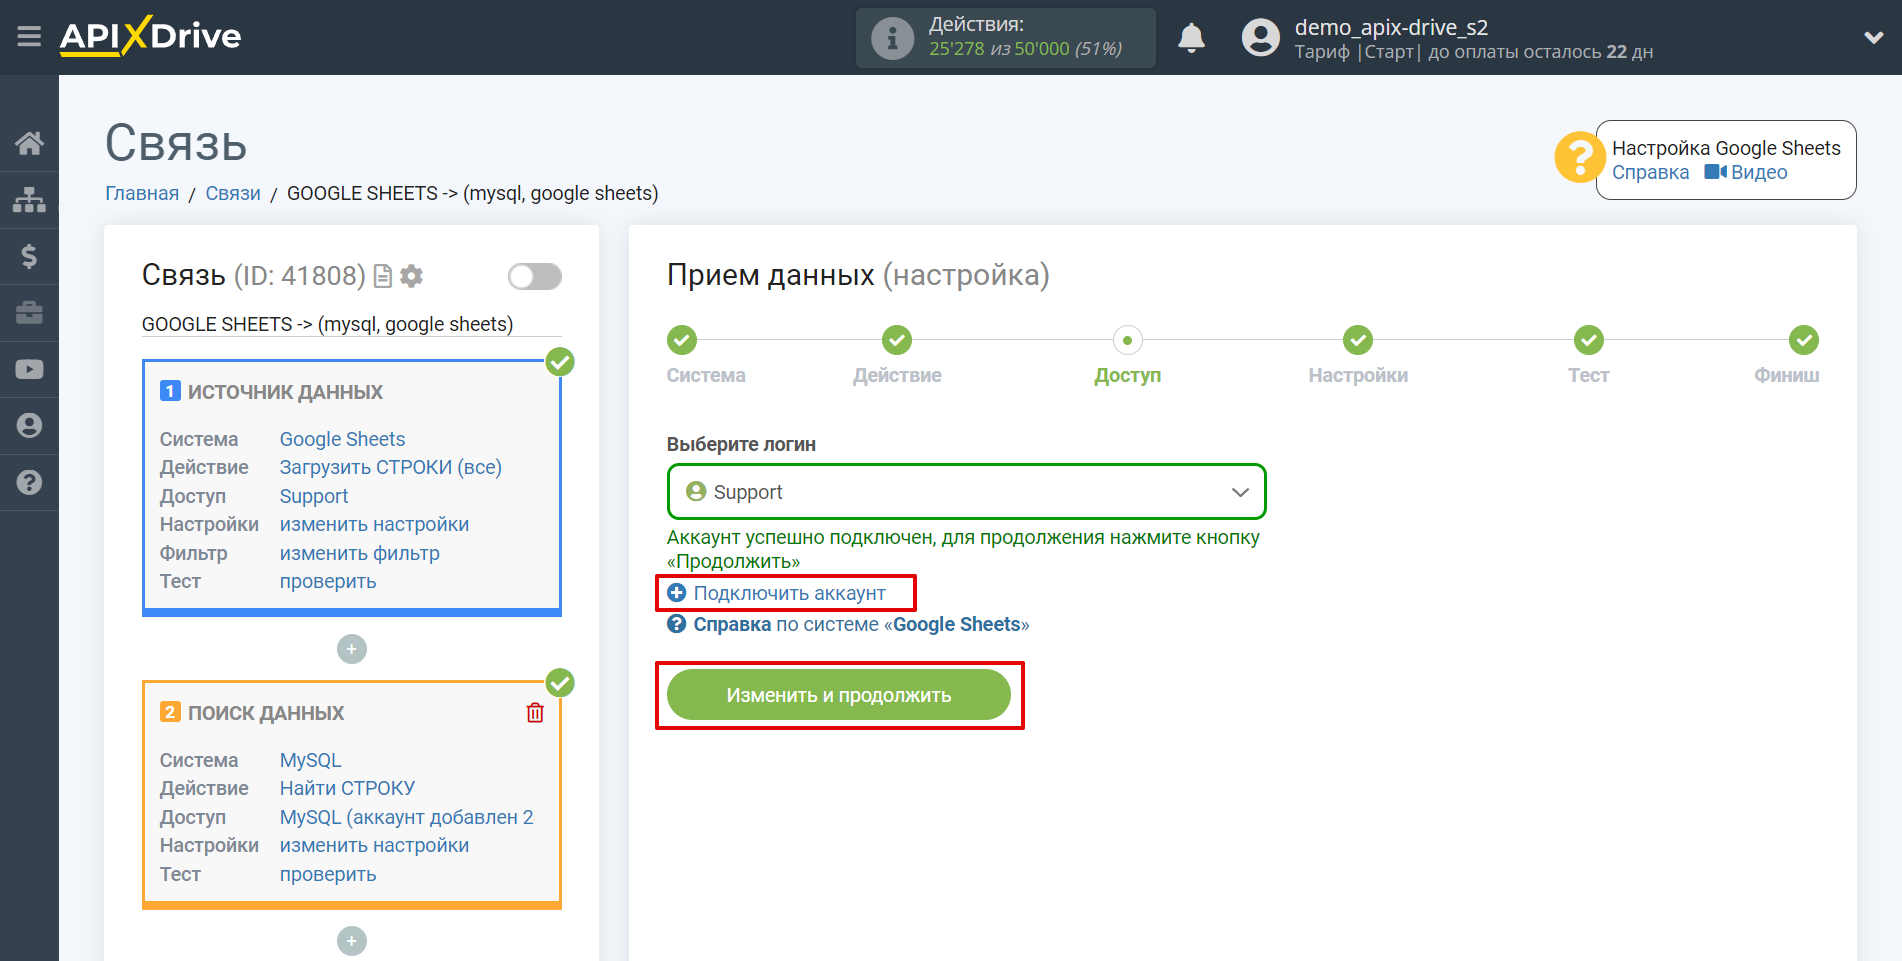1902x961 pixels.
Task: Open the Справка link in help box
Action: [x=1650, y=172]
